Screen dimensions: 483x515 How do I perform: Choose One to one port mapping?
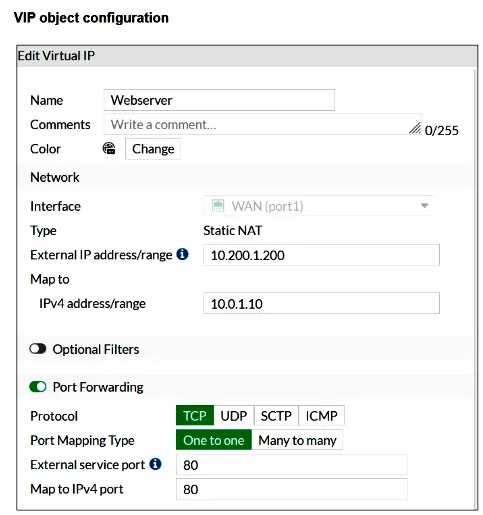click(x=214, y=440)
